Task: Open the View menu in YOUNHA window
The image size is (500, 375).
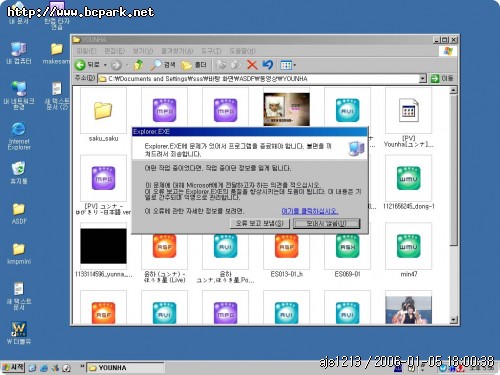Action: tap(143, 51)
